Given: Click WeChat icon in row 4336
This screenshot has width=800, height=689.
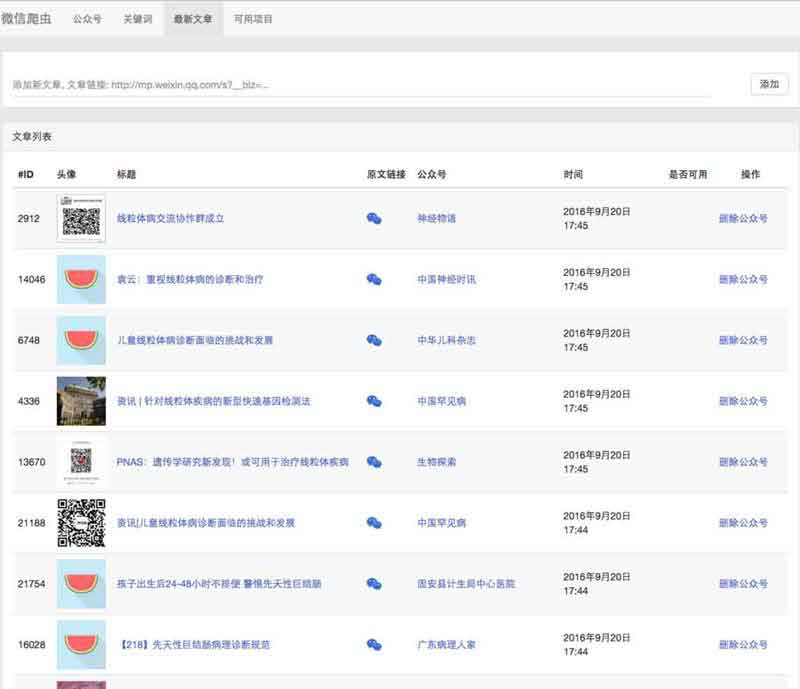Looking at the screenshot, I should coord(374,401).
